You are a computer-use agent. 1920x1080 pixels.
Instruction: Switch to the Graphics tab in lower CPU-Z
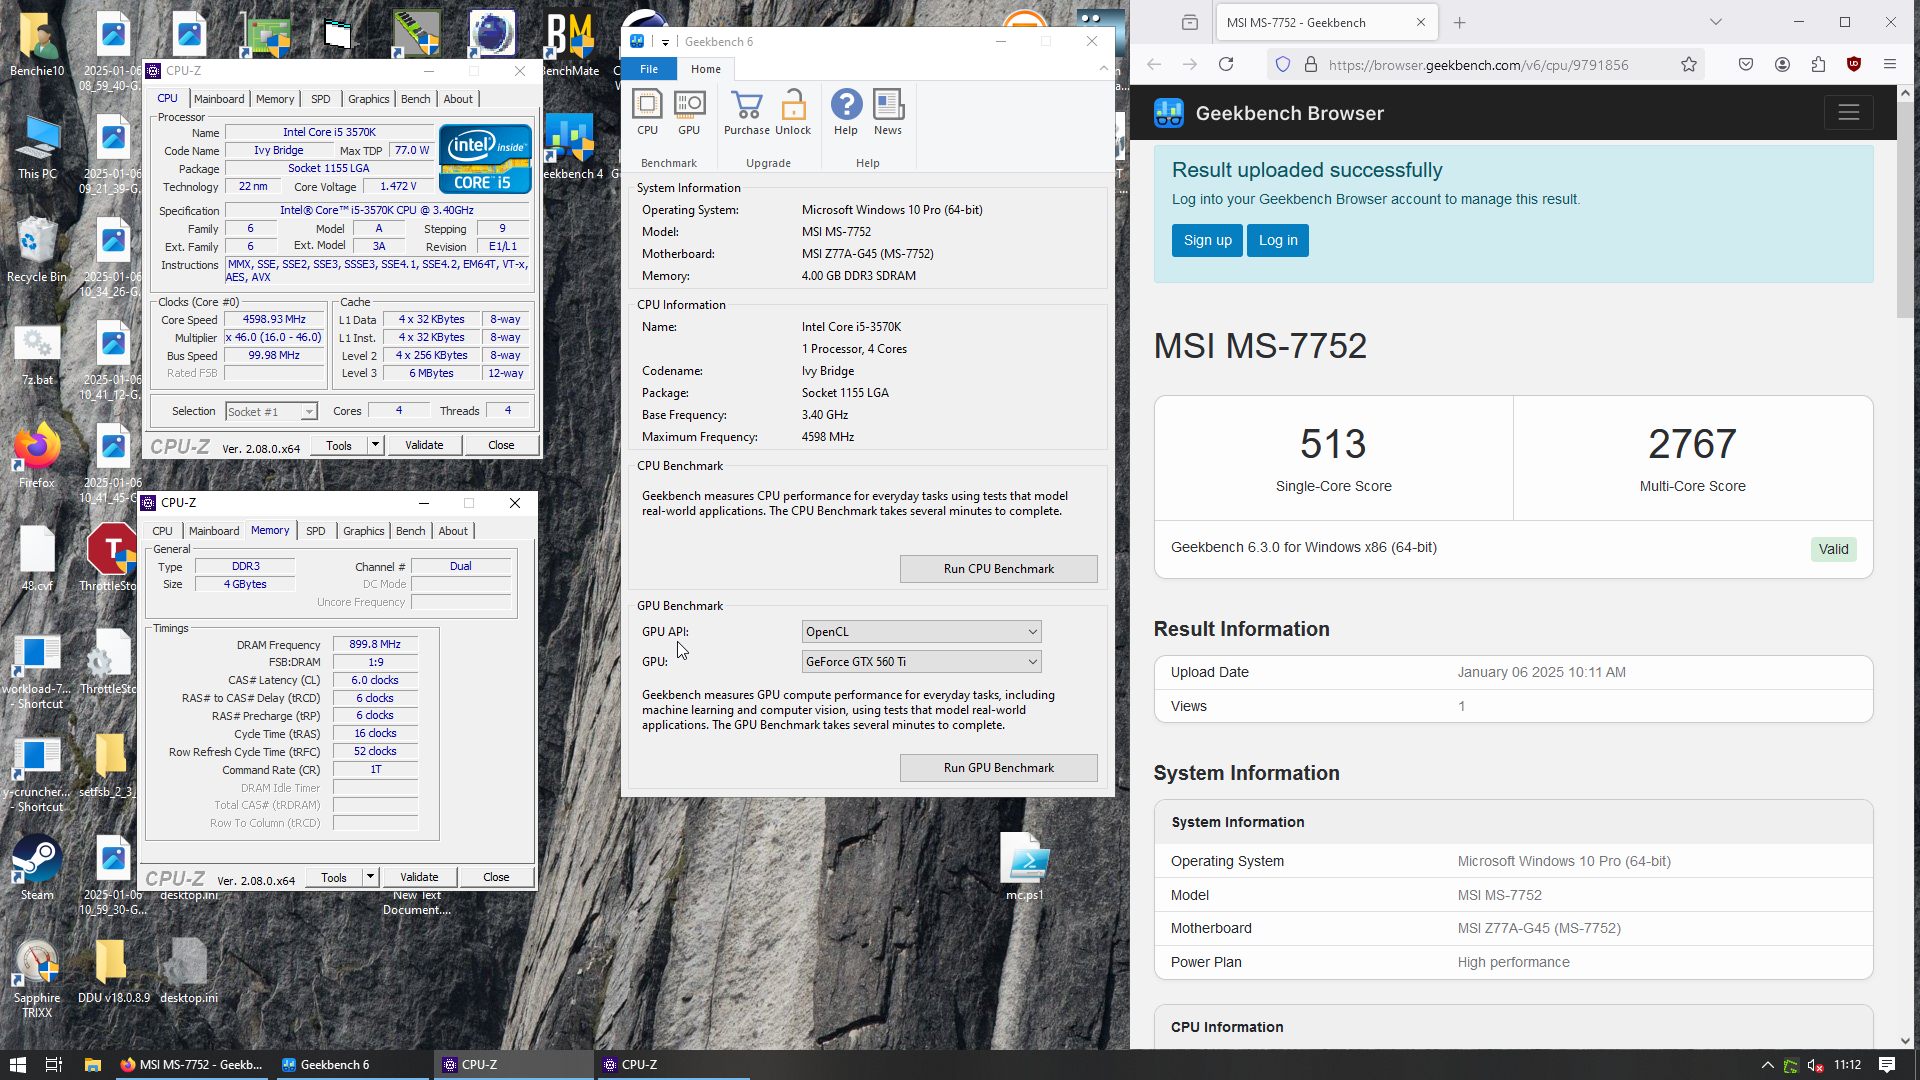363,531
